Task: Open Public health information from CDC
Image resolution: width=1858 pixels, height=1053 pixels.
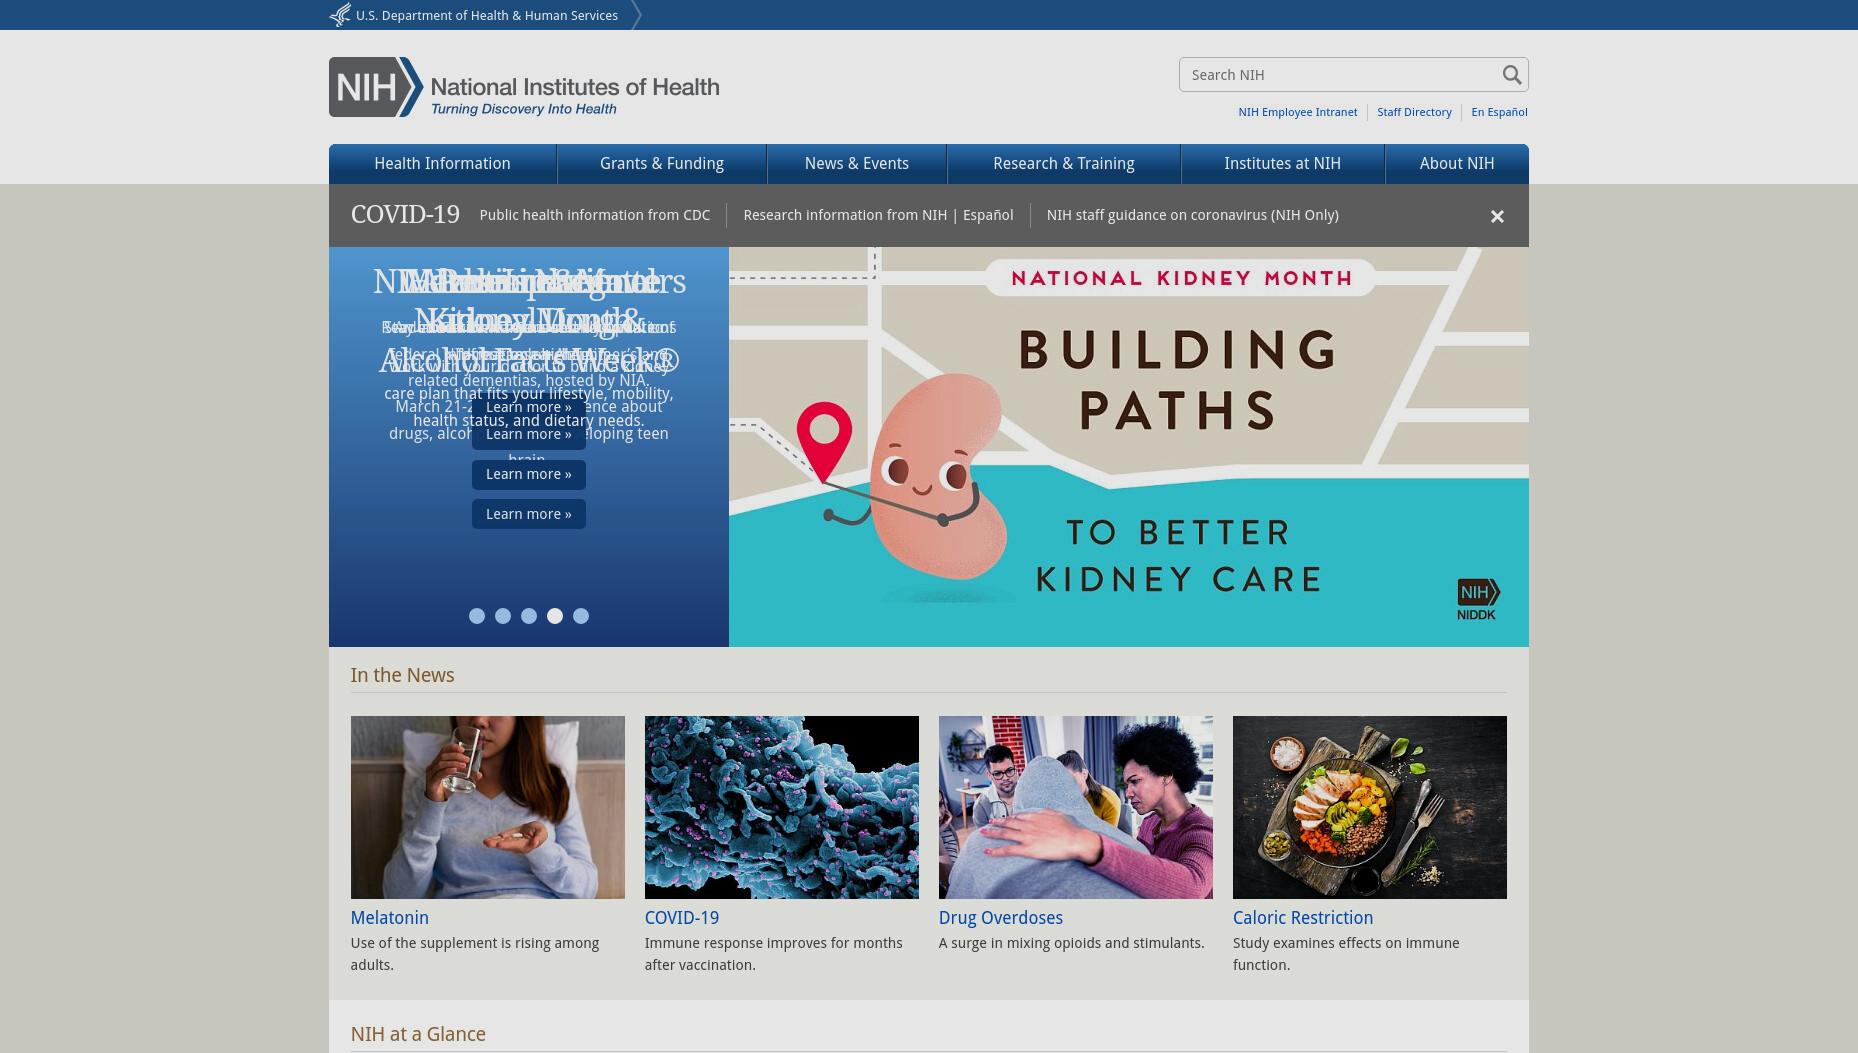Action: pyautogui.click(x=595, y=215)
